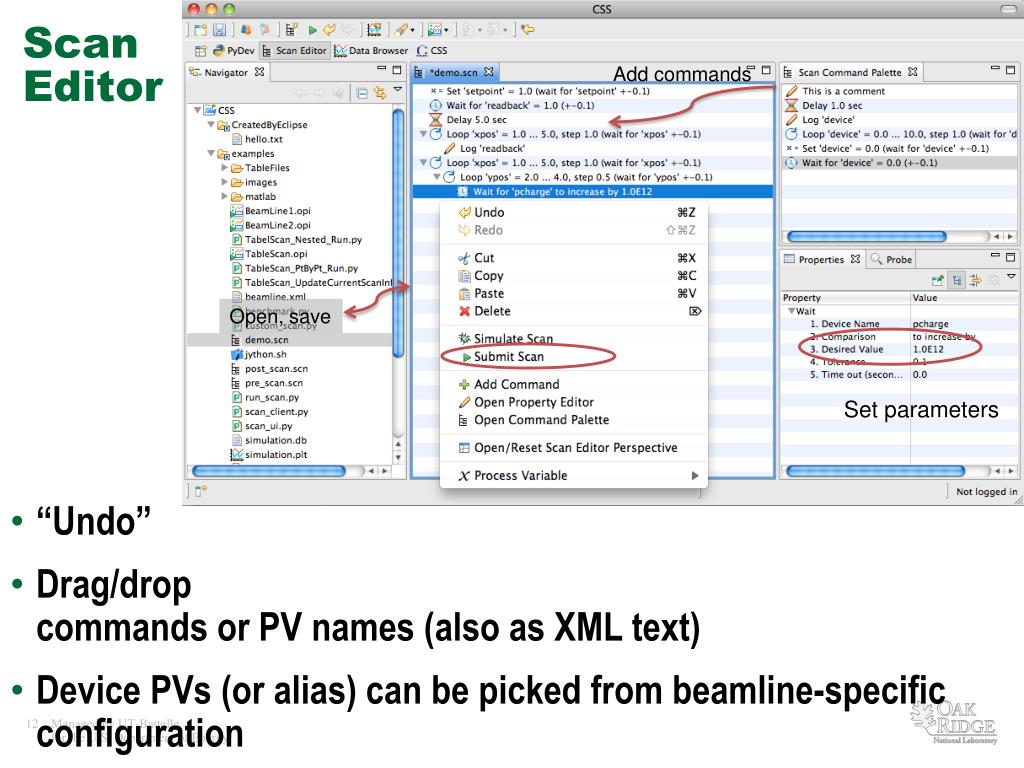1024x768 pixels.
Task: Click Collapse All icon in the Navigator
Action: (x=362, y=93)
